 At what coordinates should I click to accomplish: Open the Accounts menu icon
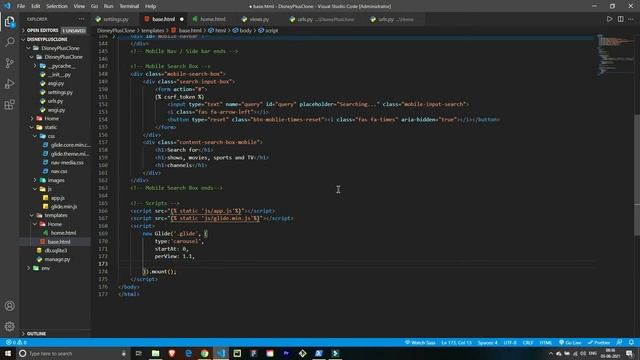pos(9,306)
